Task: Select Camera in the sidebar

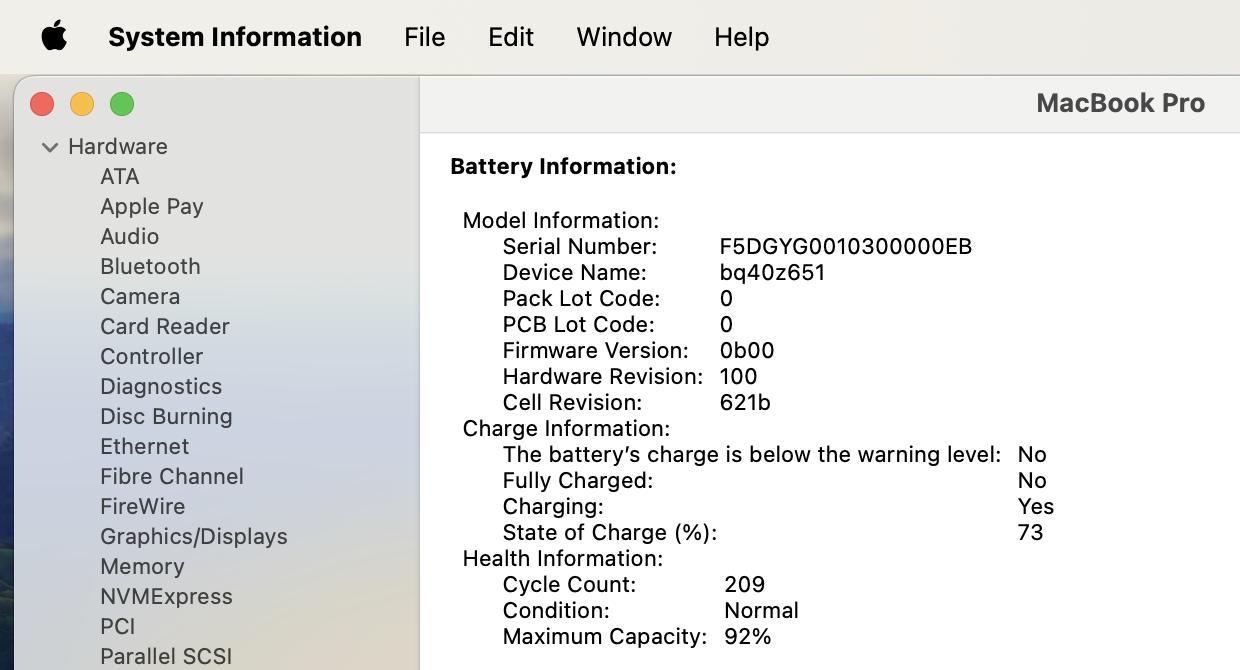Action: 140,297
